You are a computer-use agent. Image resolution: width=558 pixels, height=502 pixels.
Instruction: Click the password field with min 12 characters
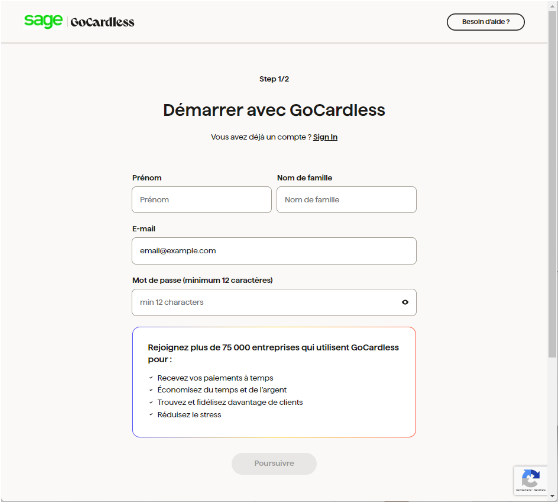coord(274,302)
